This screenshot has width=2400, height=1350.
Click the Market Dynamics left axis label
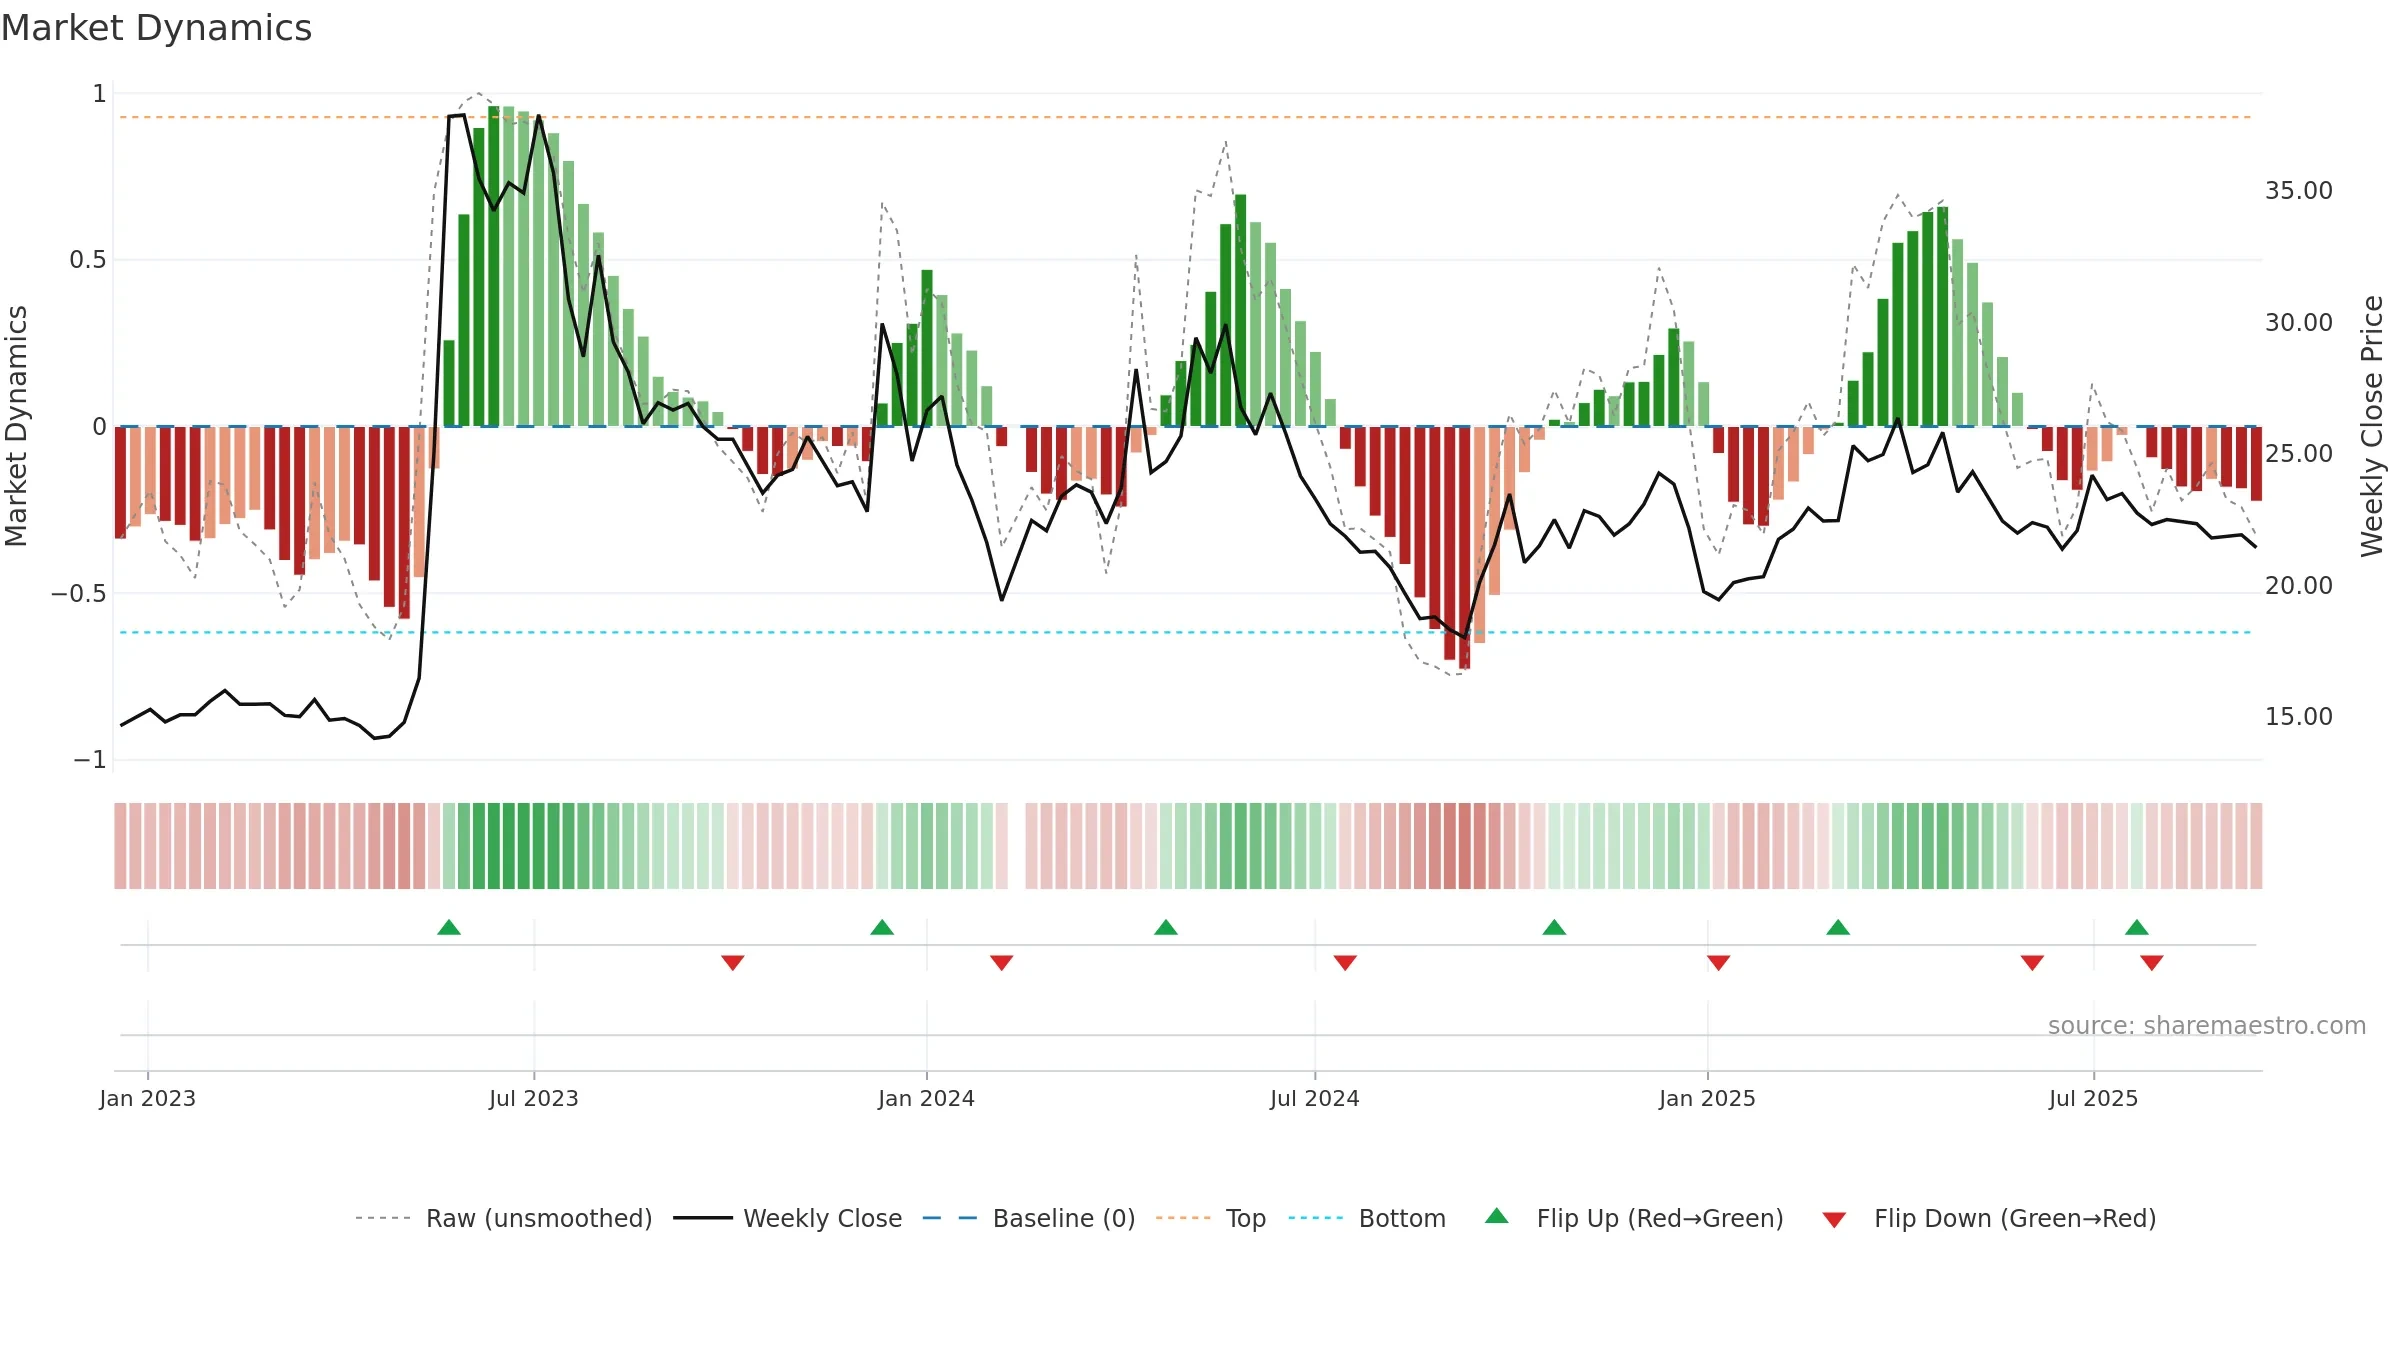[x=16, y=426]
